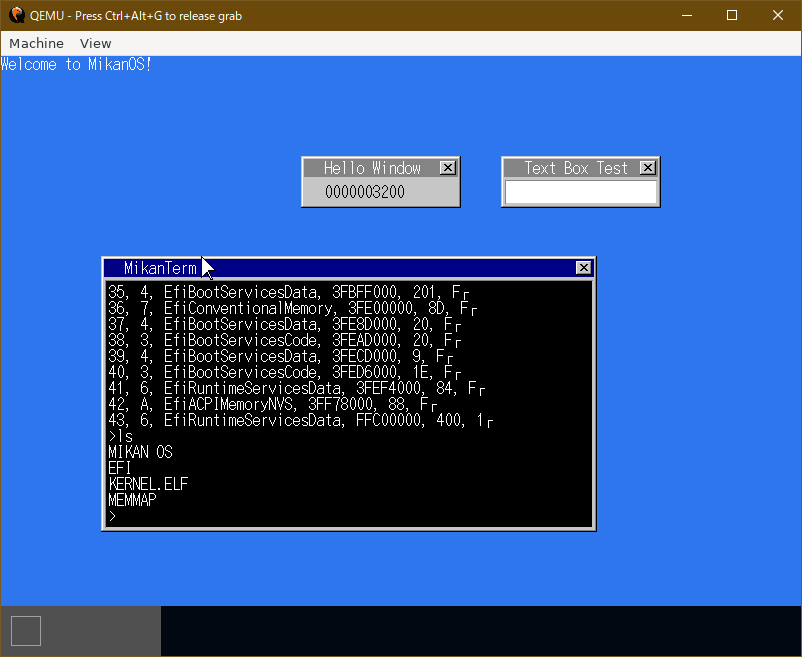Click the '>ls' command line in terminal

[121, 436]
